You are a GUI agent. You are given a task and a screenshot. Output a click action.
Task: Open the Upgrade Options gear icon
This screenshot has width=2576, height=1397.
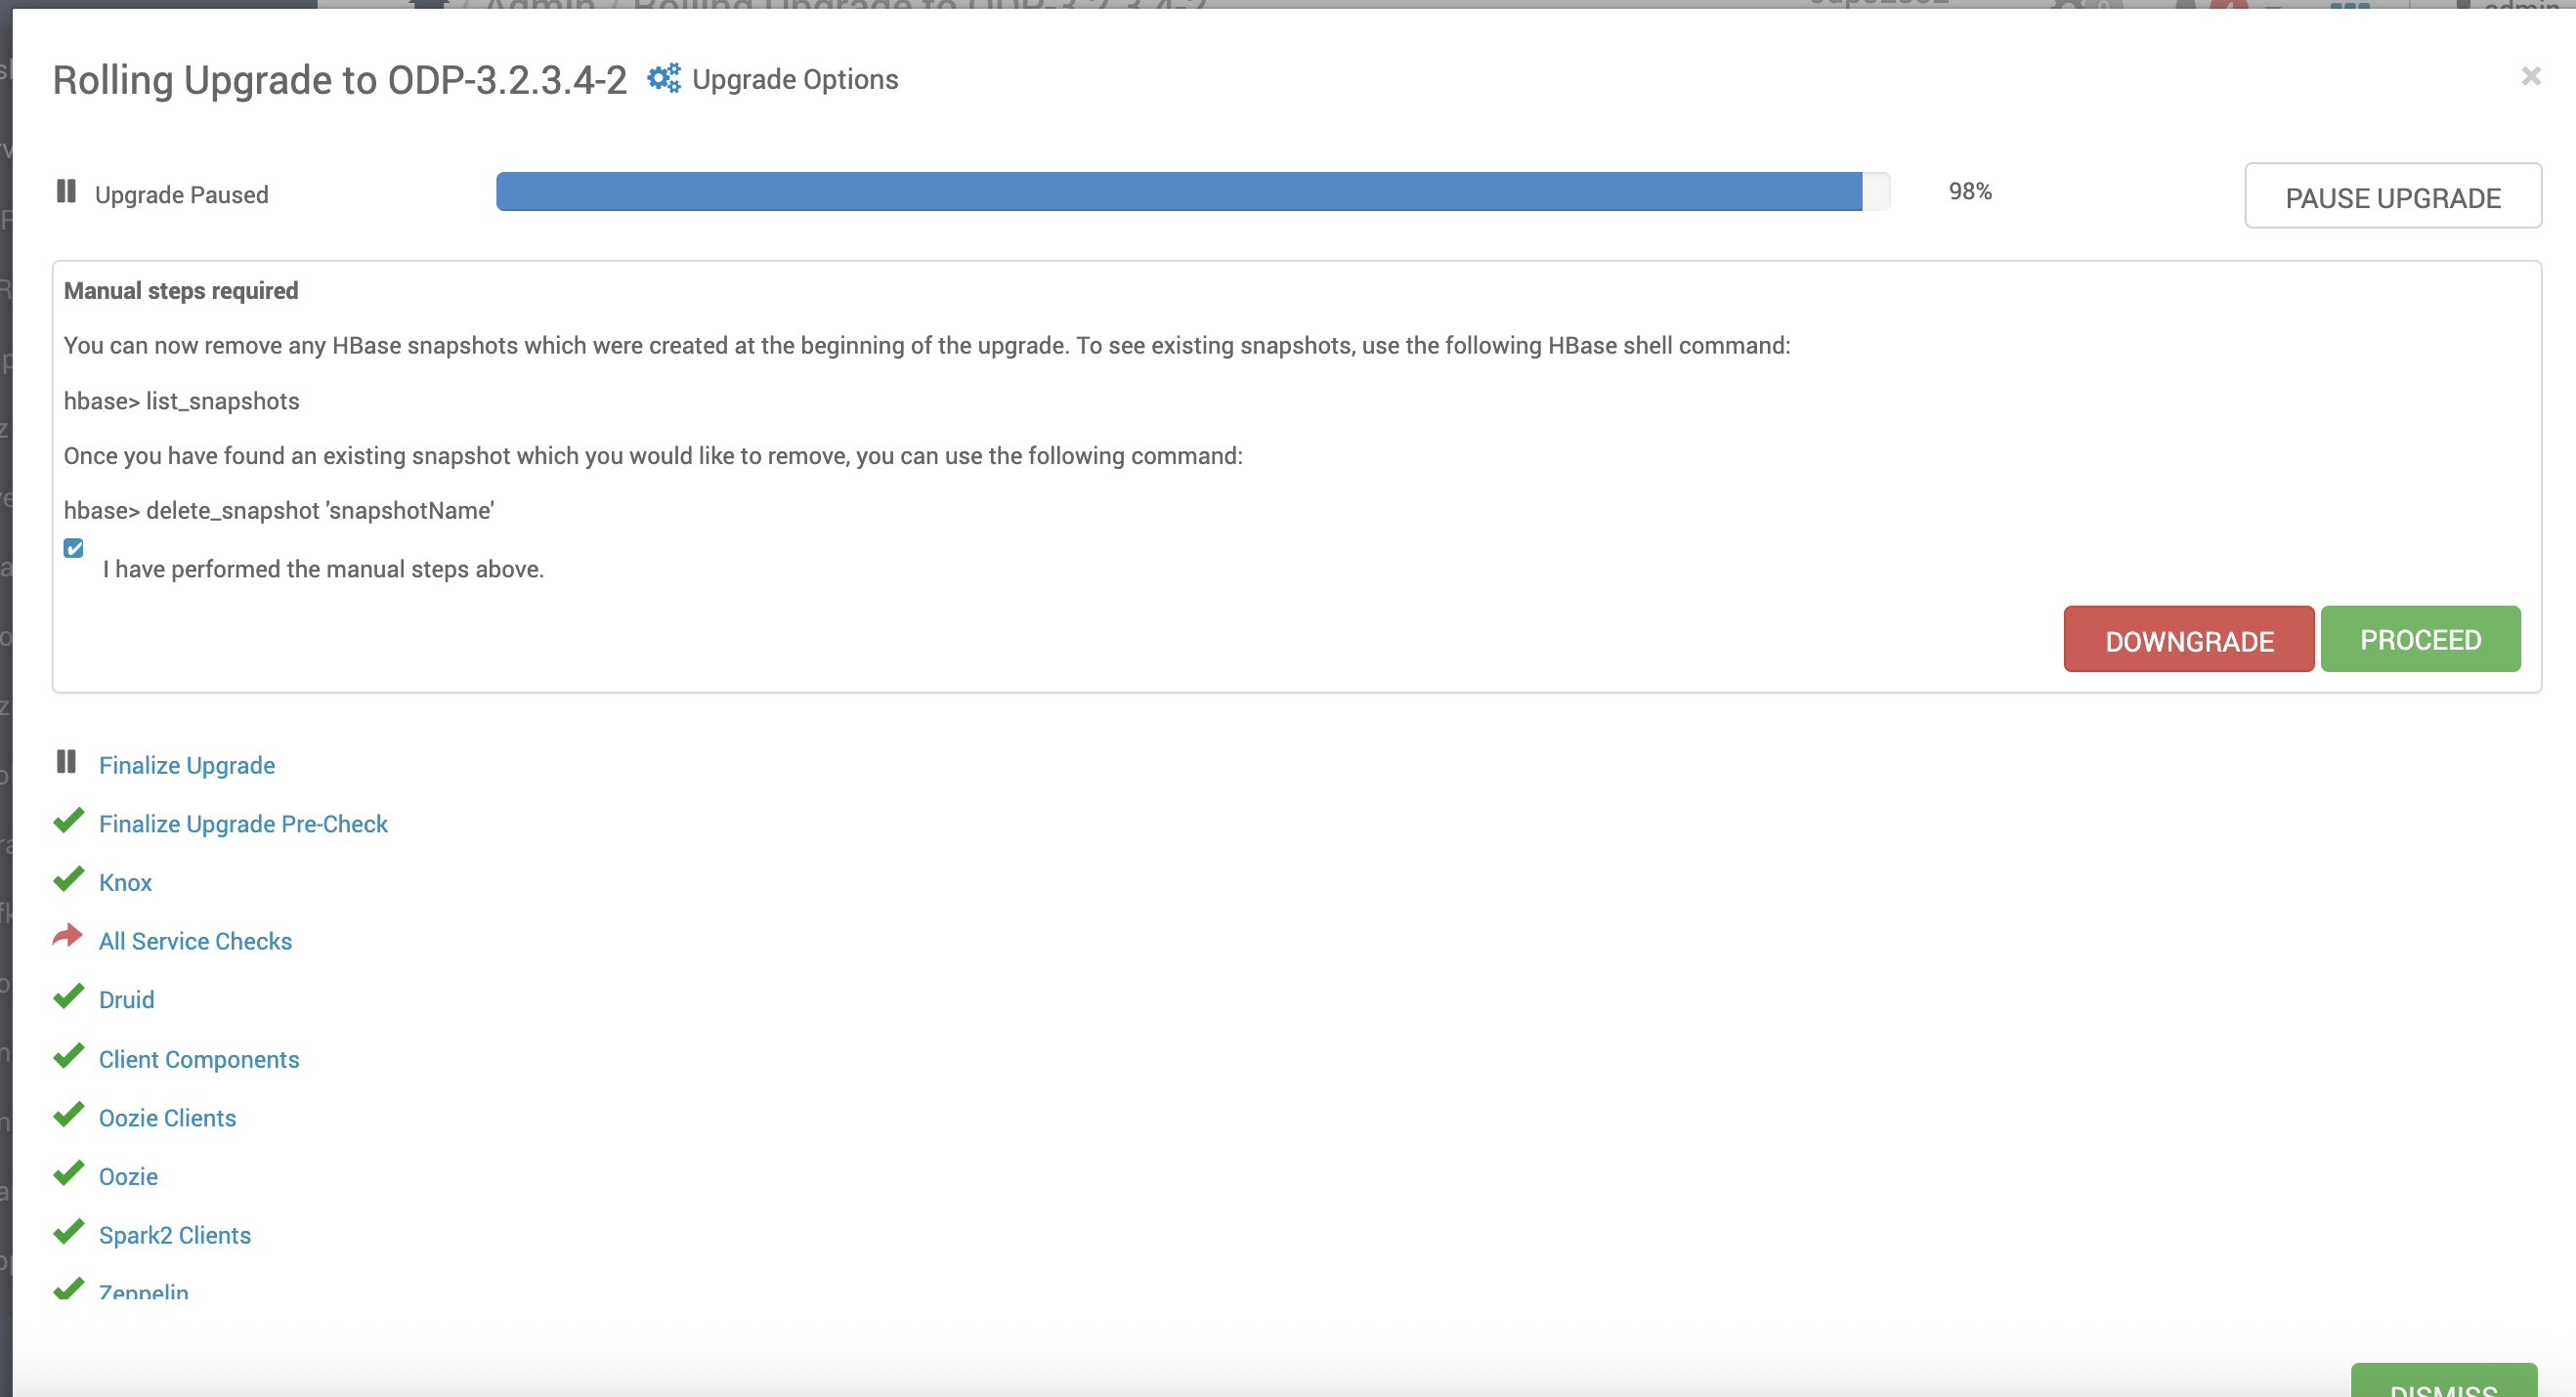(x=663, y=78)
